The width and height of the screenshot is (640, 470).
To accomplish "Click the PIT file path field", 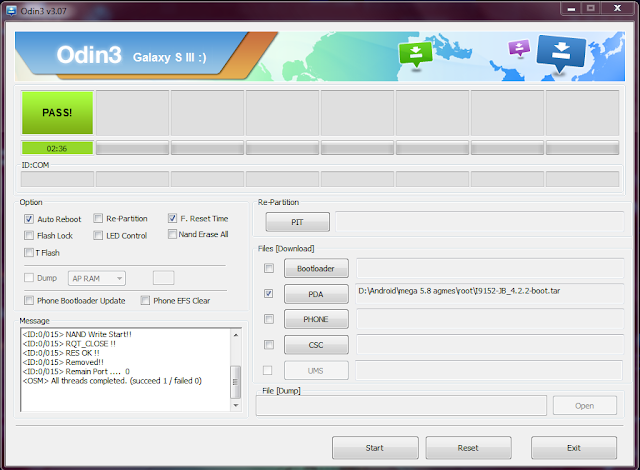I will pos(480,222).
